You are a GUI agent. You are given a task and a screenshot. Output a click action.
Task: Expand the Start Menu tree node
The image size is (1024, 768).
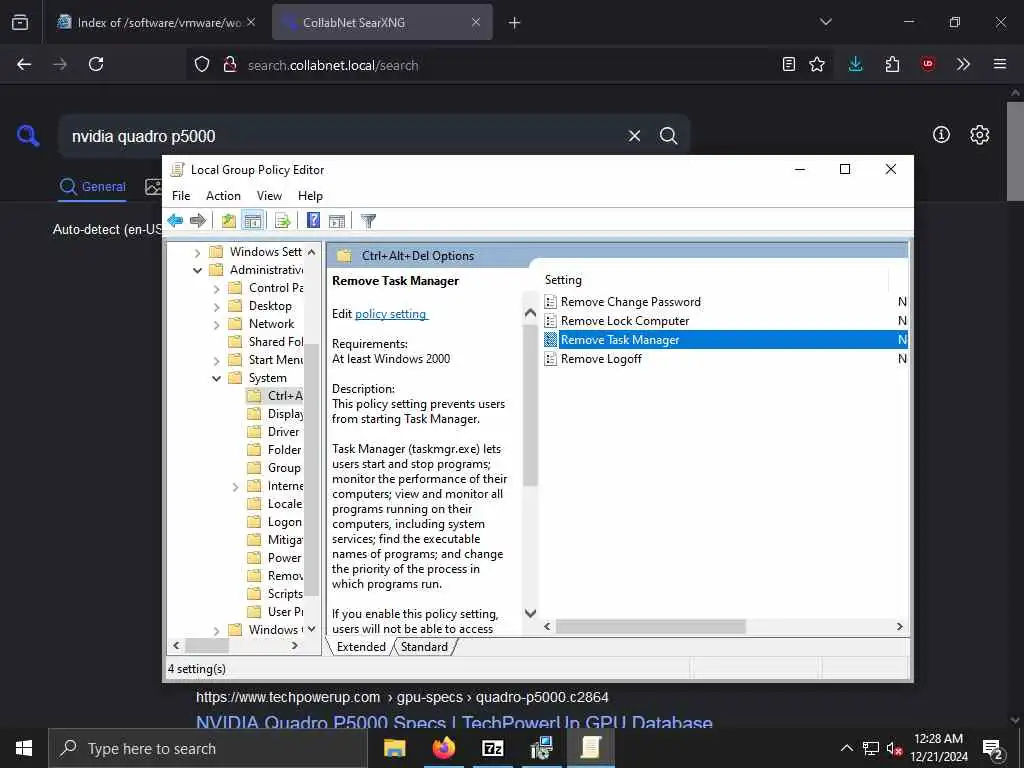pos(216,360)
